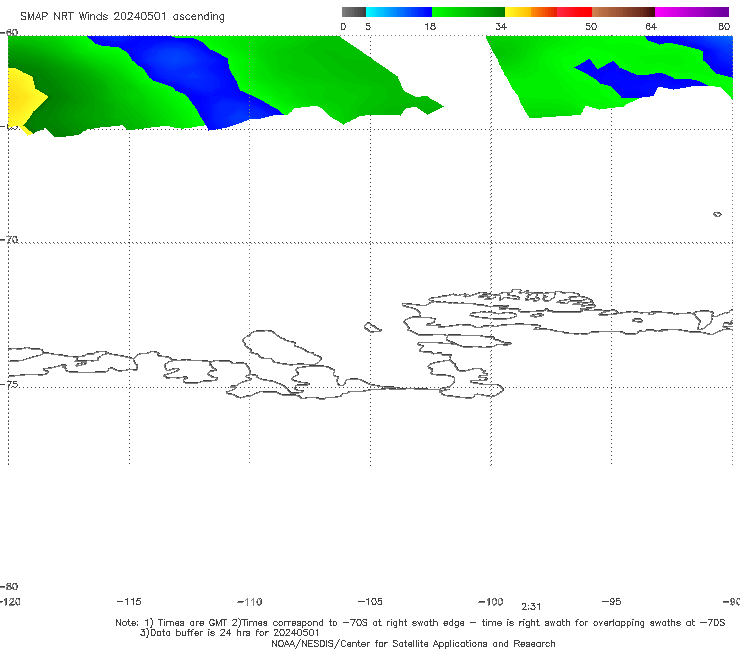Screen dimensions: 740x650
Task: Click the yellow-orange color bar segment after 34
Action: coord(531,12)
